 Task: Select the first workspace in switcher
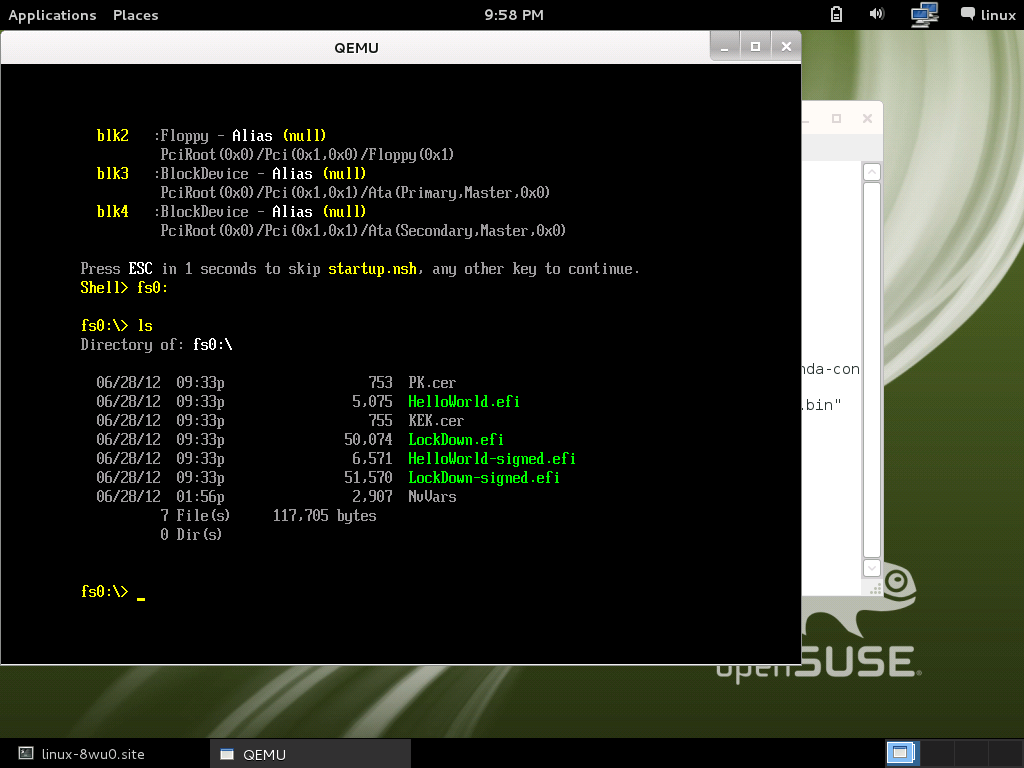pyautogui.click(x=901, y=752)
